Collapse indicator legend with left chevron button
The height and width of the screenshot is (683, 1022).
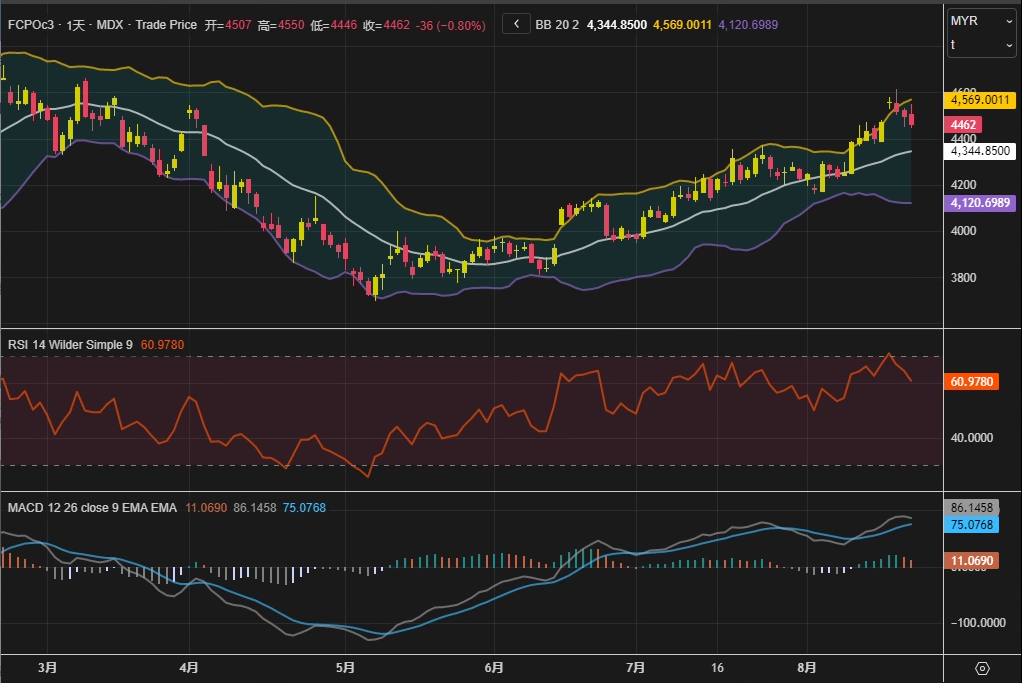tap(516, 25)
